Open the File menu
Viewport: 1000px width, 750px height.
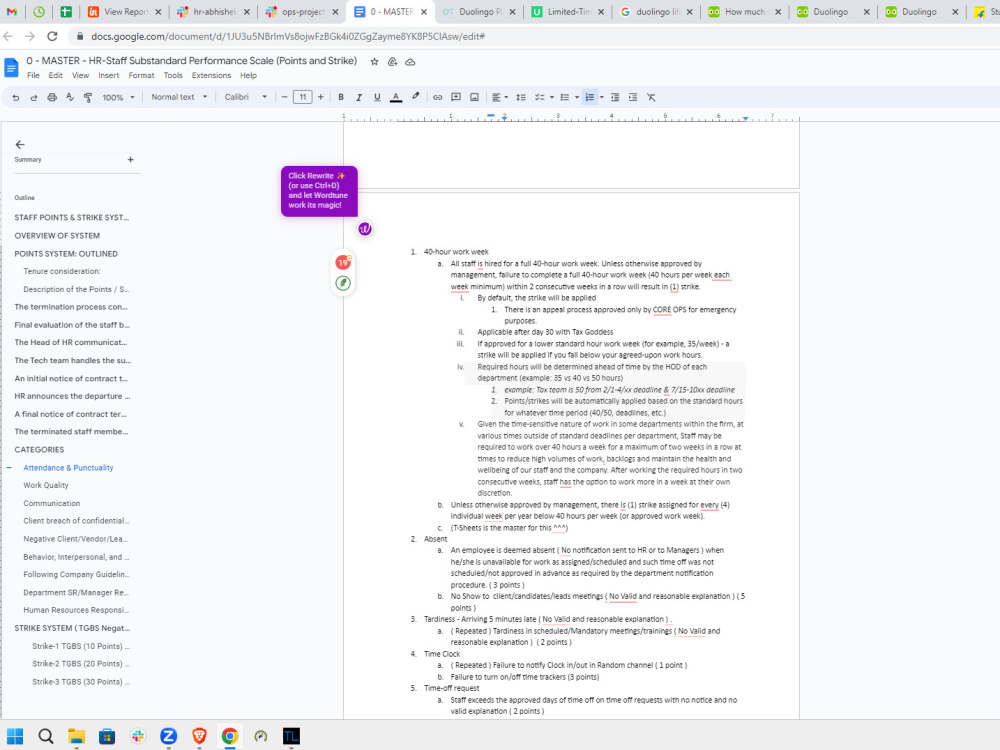pos(33,75)
